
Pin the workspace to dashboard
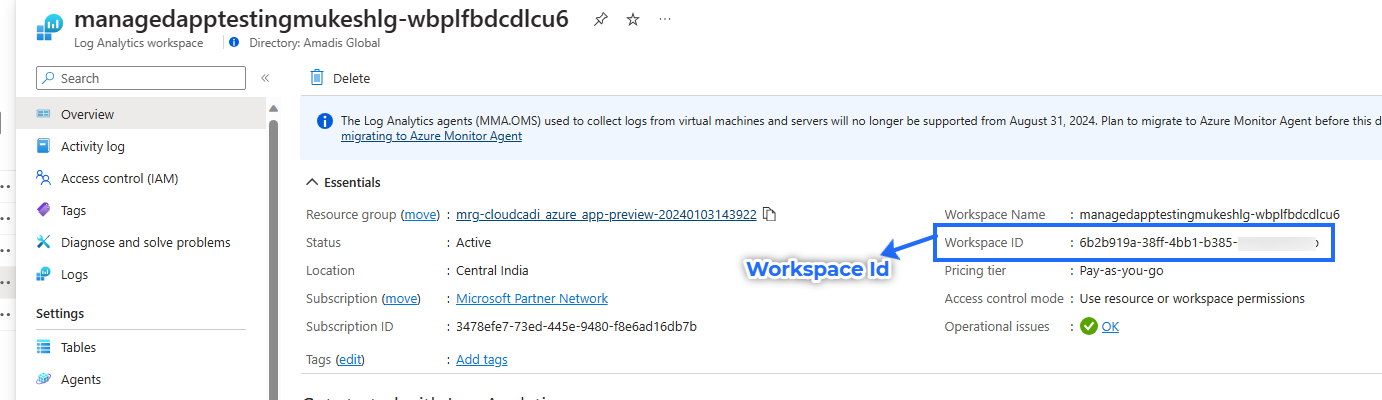(x=600, y=20)
